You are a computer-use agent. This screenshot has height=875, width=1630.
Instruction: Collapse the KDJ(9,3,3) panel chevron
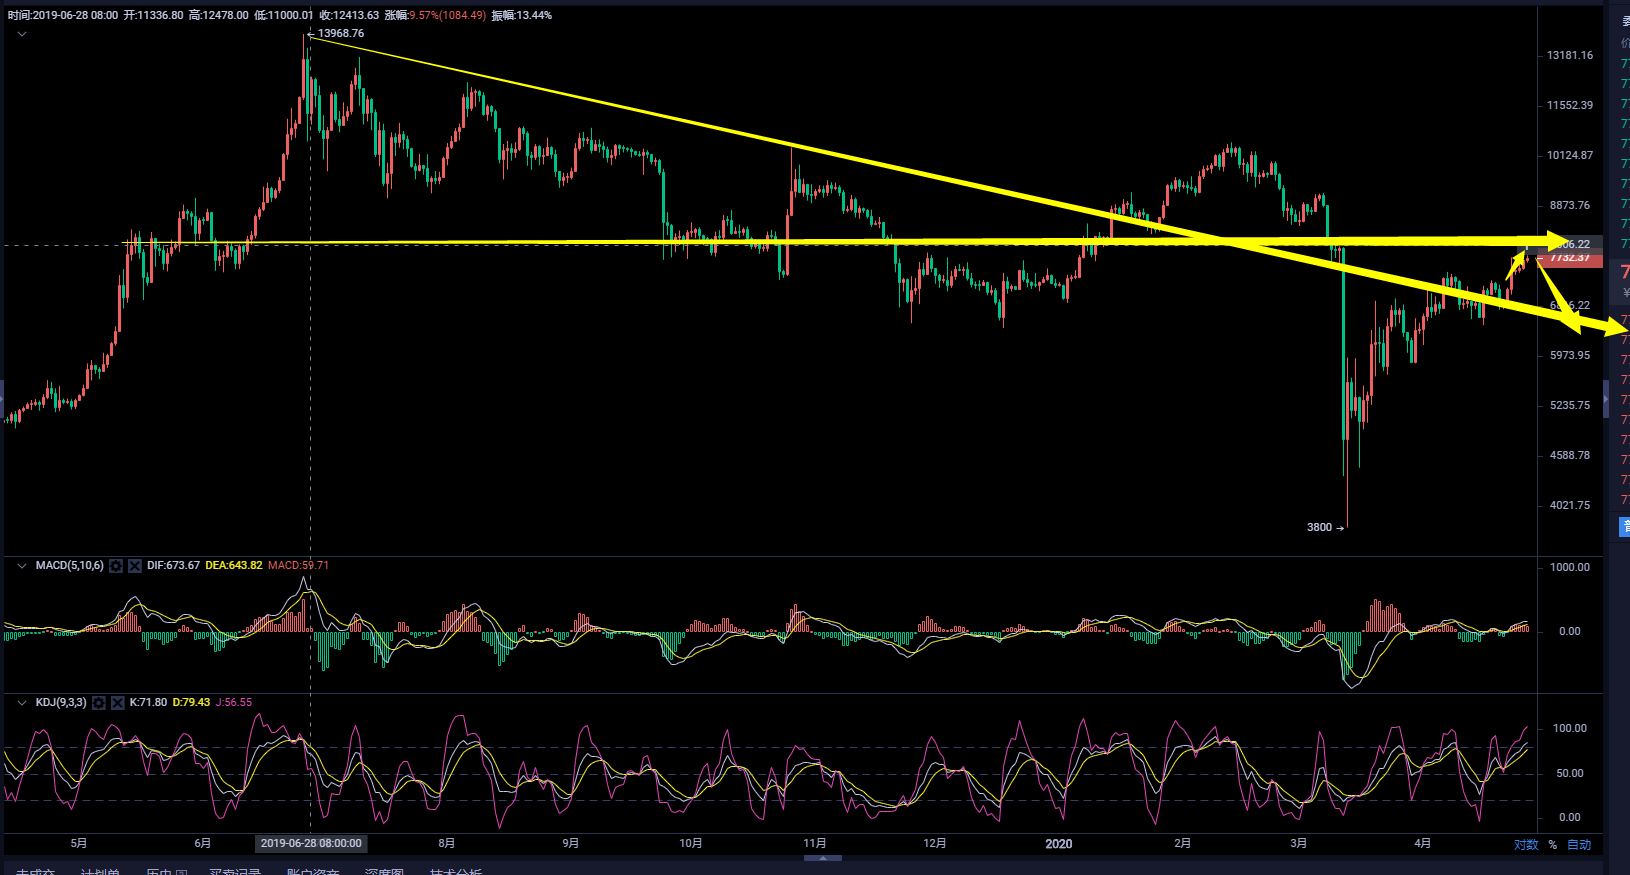coord(22,703)
